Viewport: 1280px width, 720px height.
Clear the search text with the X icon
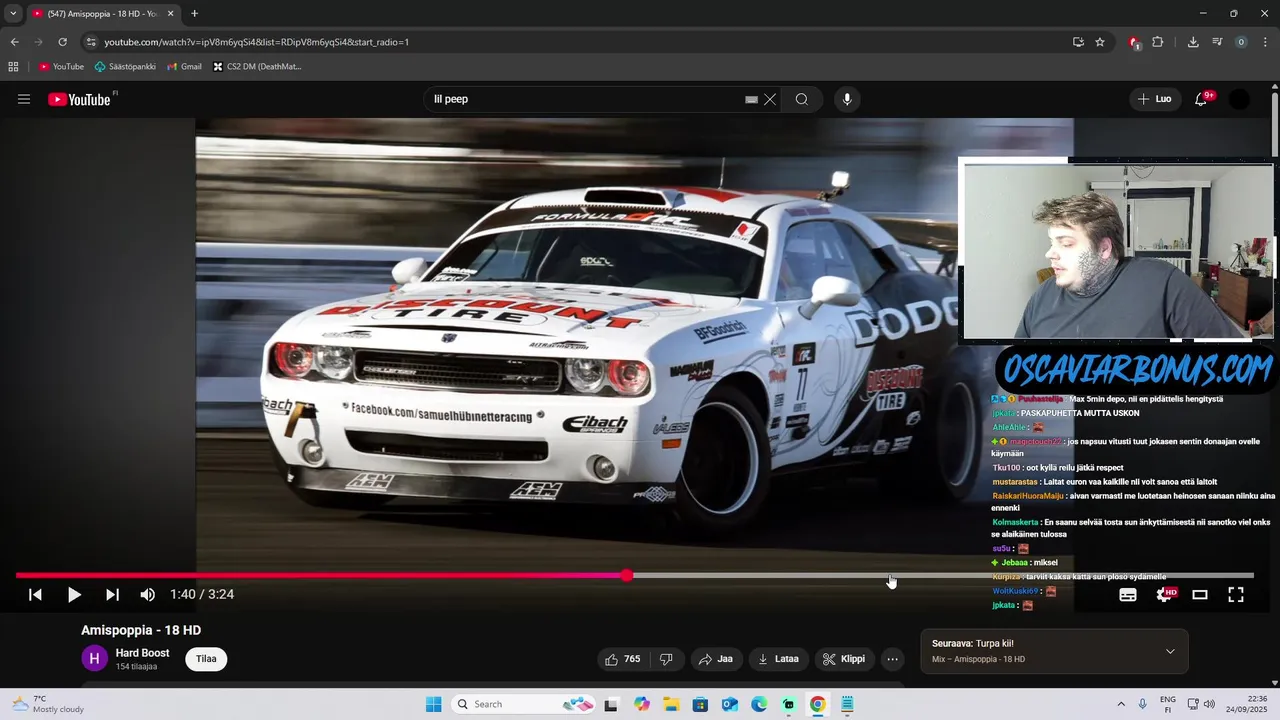(770, 99)
